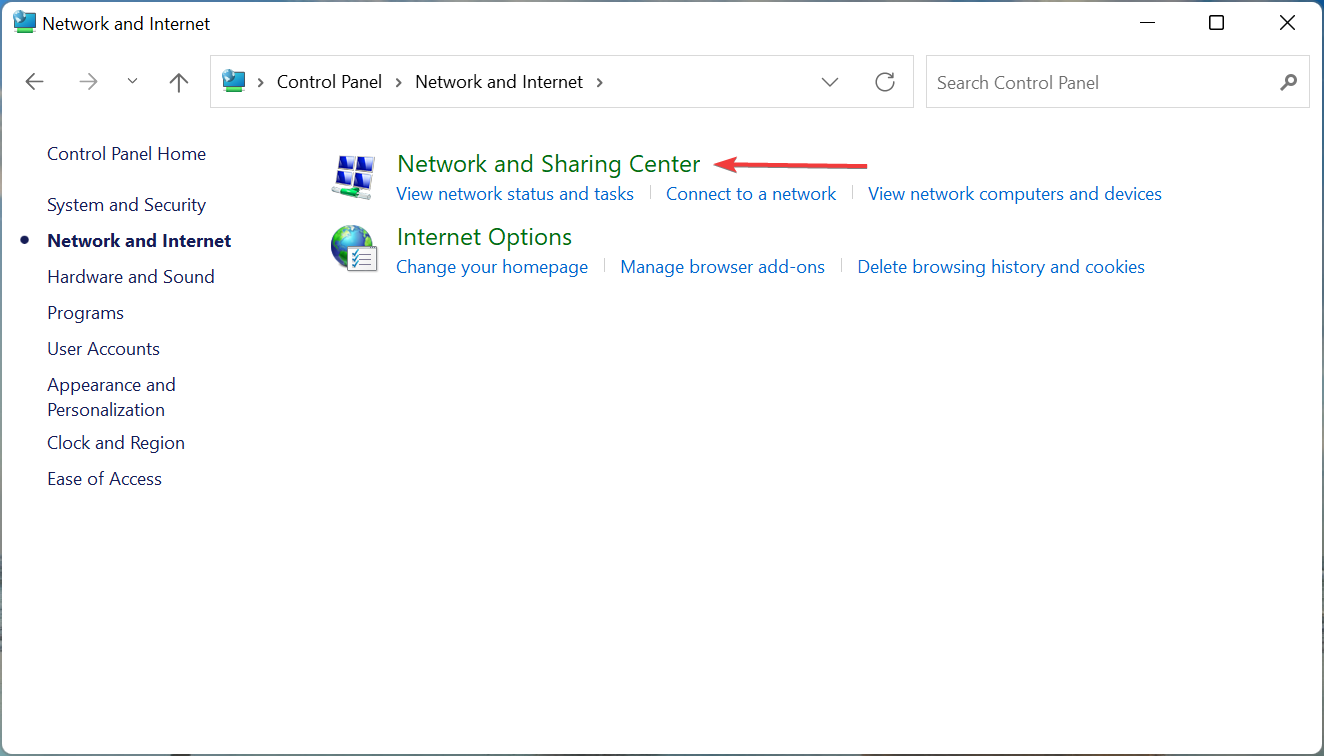Click the title bar Network and Internet icon
This screenshot has width=1324, height=756.
tap(22, 21)
